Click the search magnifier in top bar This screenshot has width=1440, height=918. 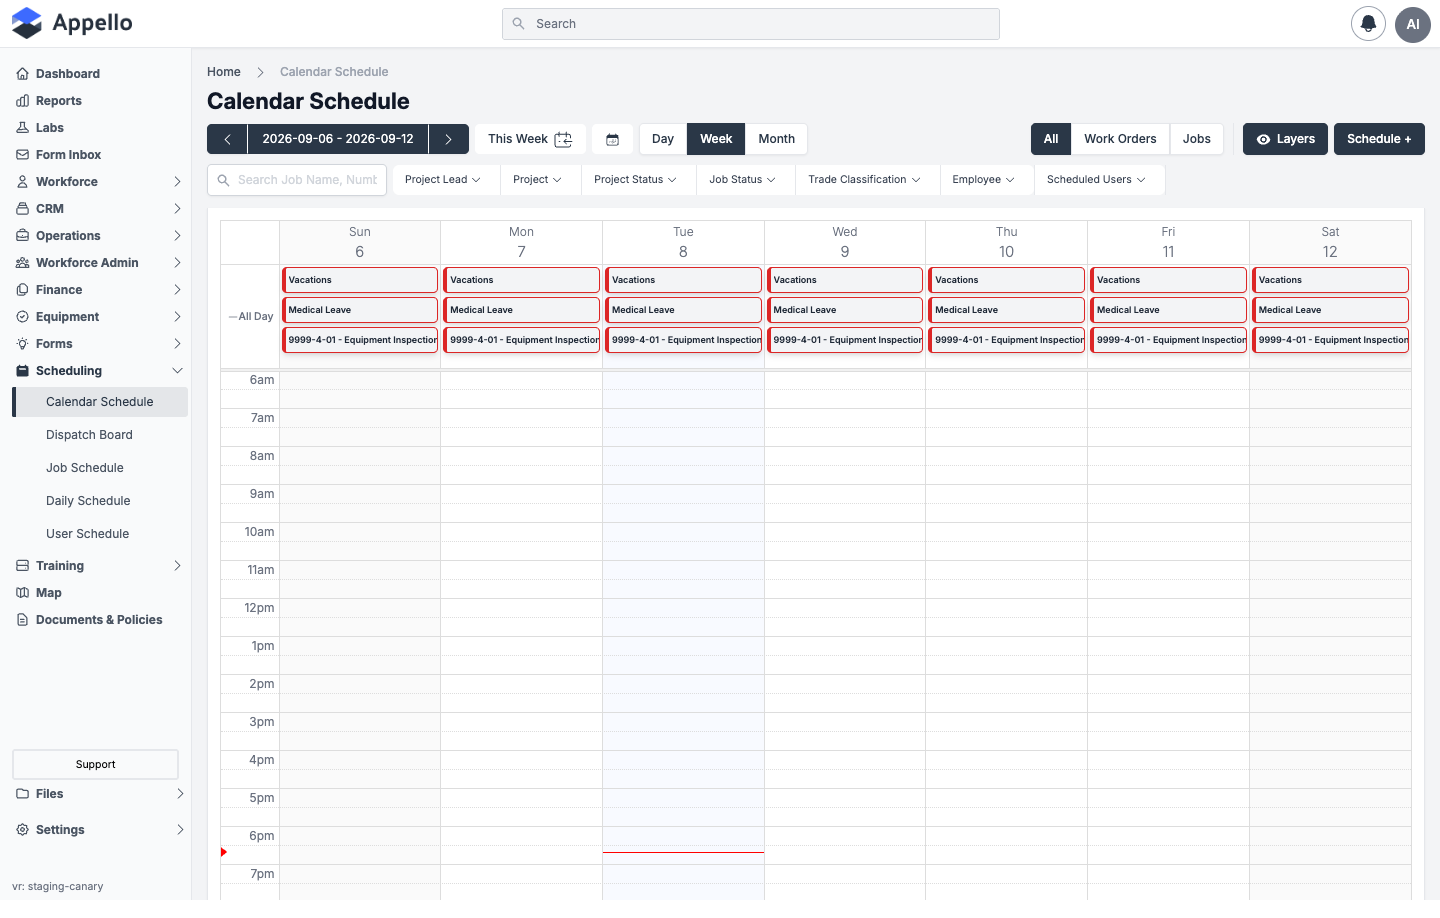click(518, 24)
